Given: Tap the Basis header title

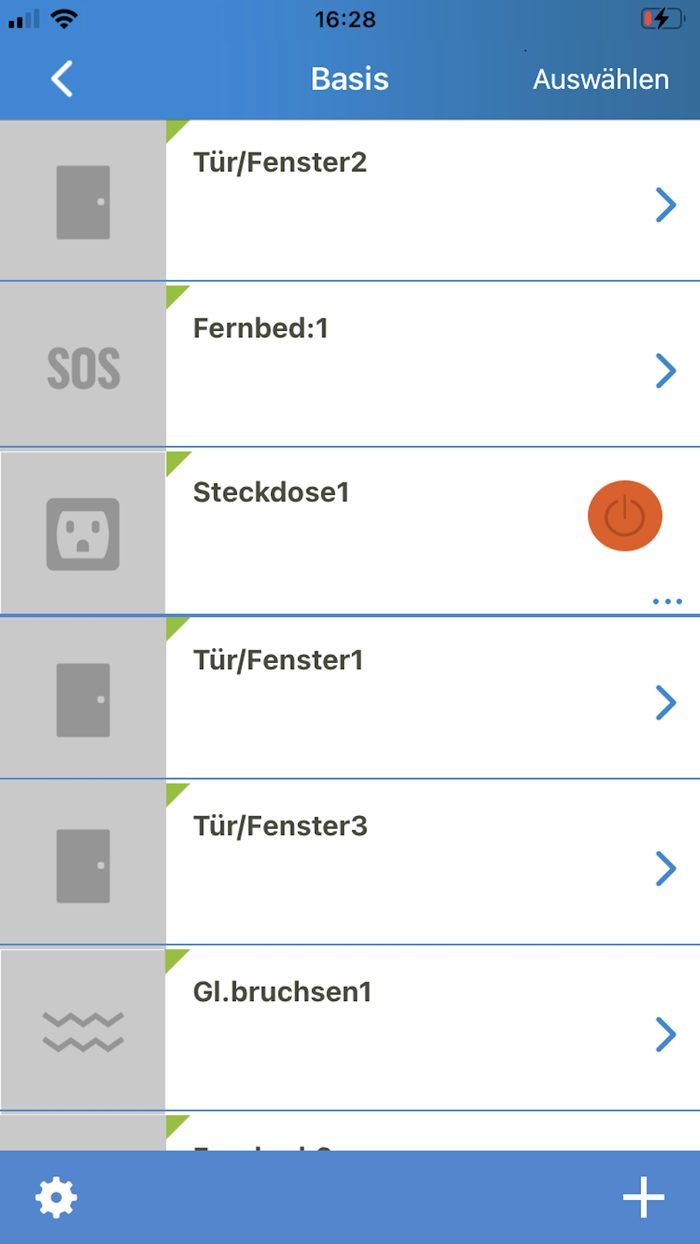Looking at the screenshot, I should pyautogui.click(x=350, y=79).
